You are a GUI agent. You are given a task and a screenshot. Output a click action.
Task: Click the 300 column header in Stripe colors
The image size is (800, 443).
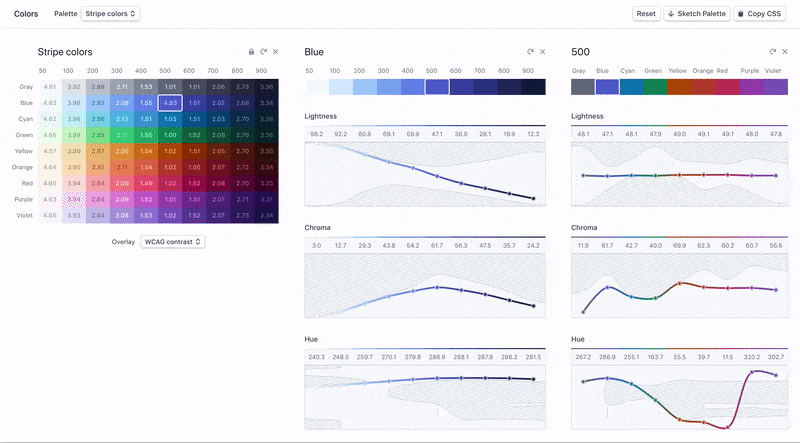pyautogui.click(x=117, y=71)
